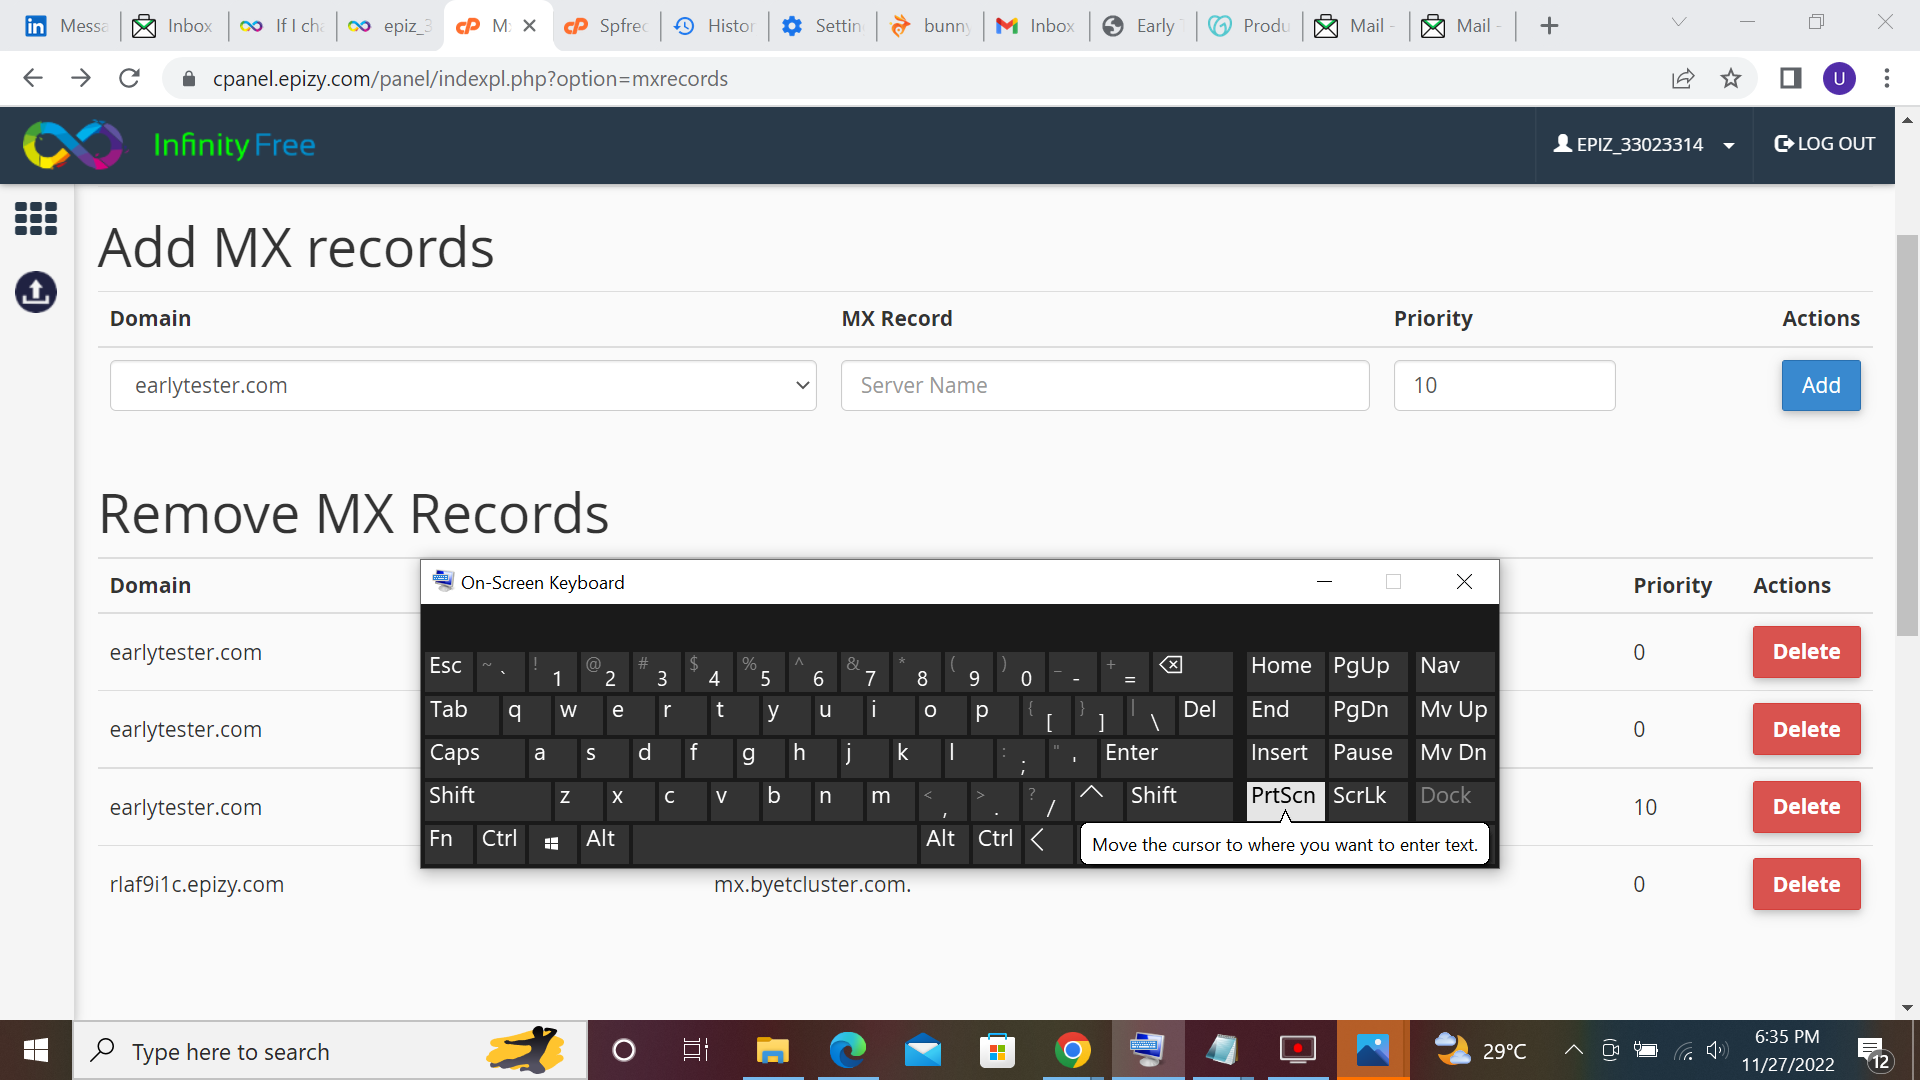Toggle ScrLk on the On-Screen Keyboard

pyautogui.click(x=1366, y=797)
